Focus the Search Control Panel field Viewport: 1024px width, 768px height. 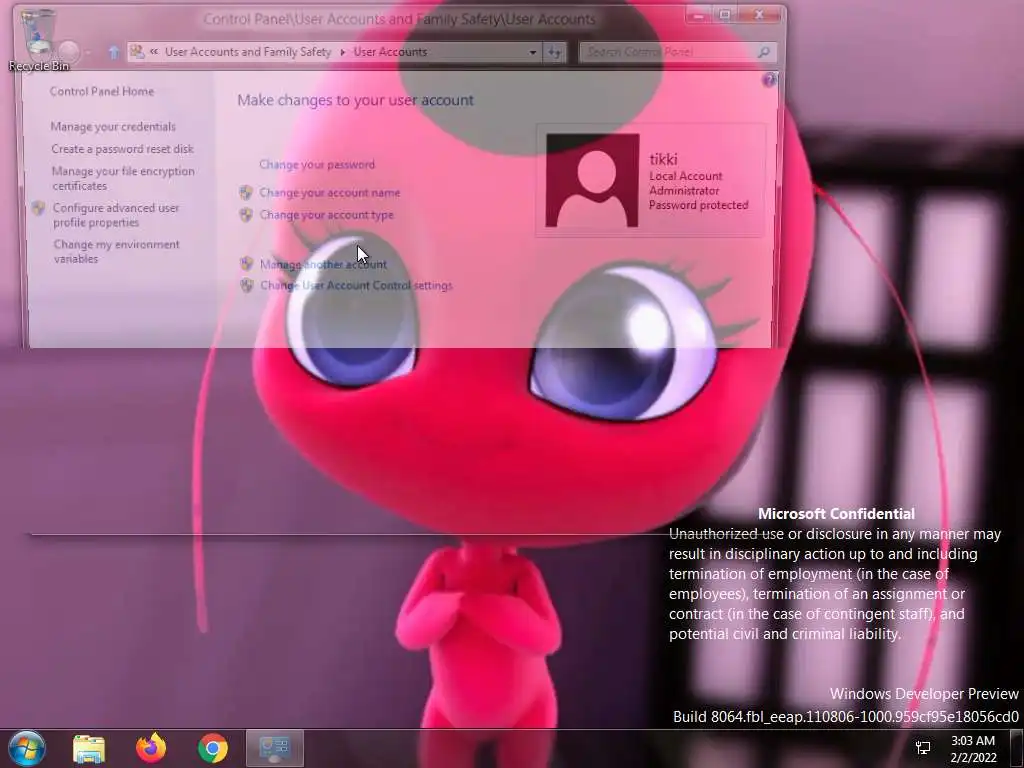[679, 52]
